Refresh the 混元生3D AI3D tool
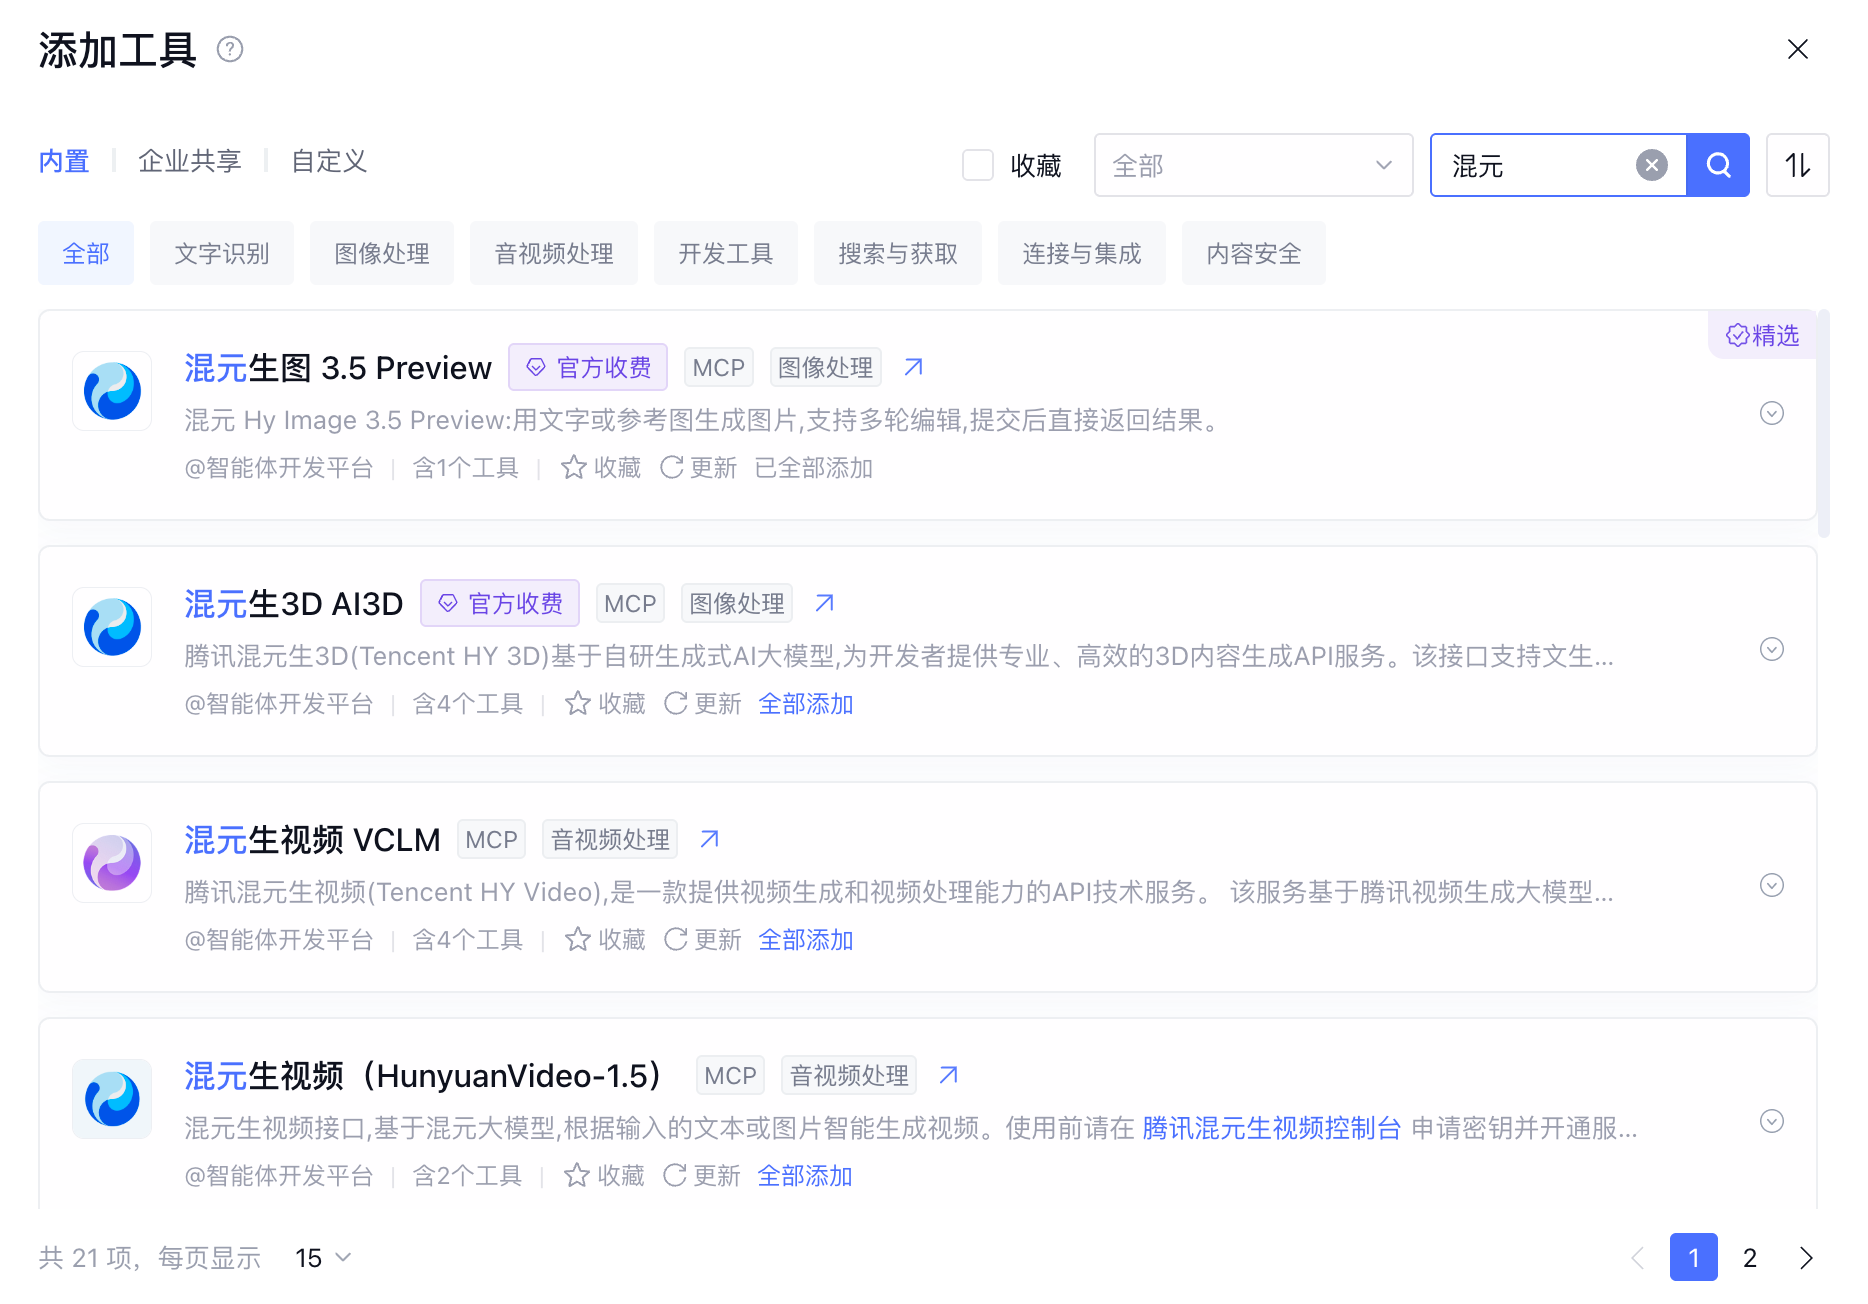The width and height of the screenshot is (1868, 1304). pos(702,704)
